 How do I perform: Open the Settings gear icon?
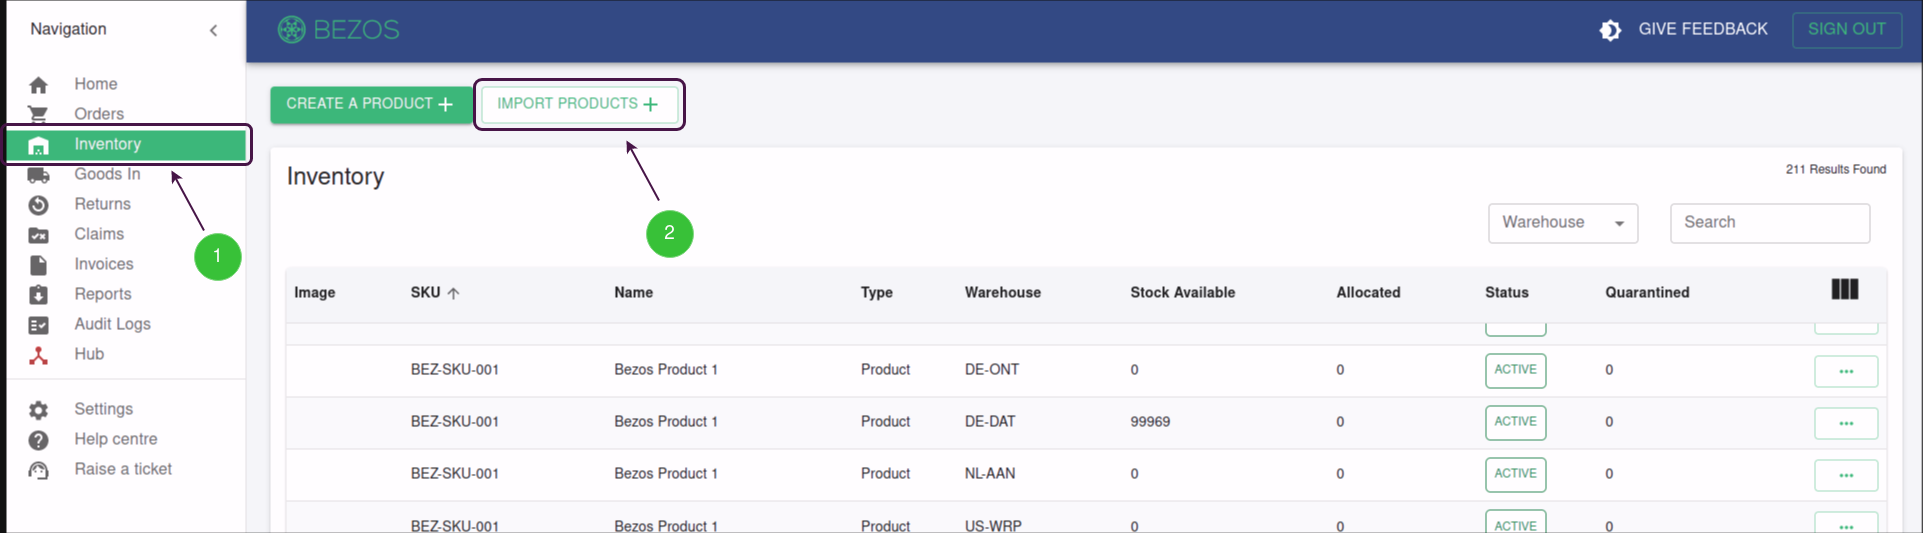pos(38,410)
